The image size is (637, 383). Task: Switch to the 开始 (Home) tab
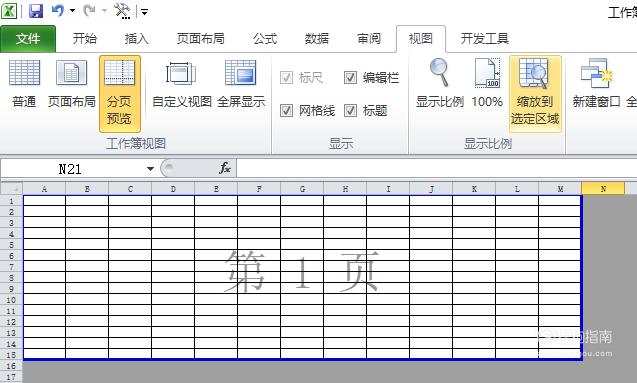point(84,39)
